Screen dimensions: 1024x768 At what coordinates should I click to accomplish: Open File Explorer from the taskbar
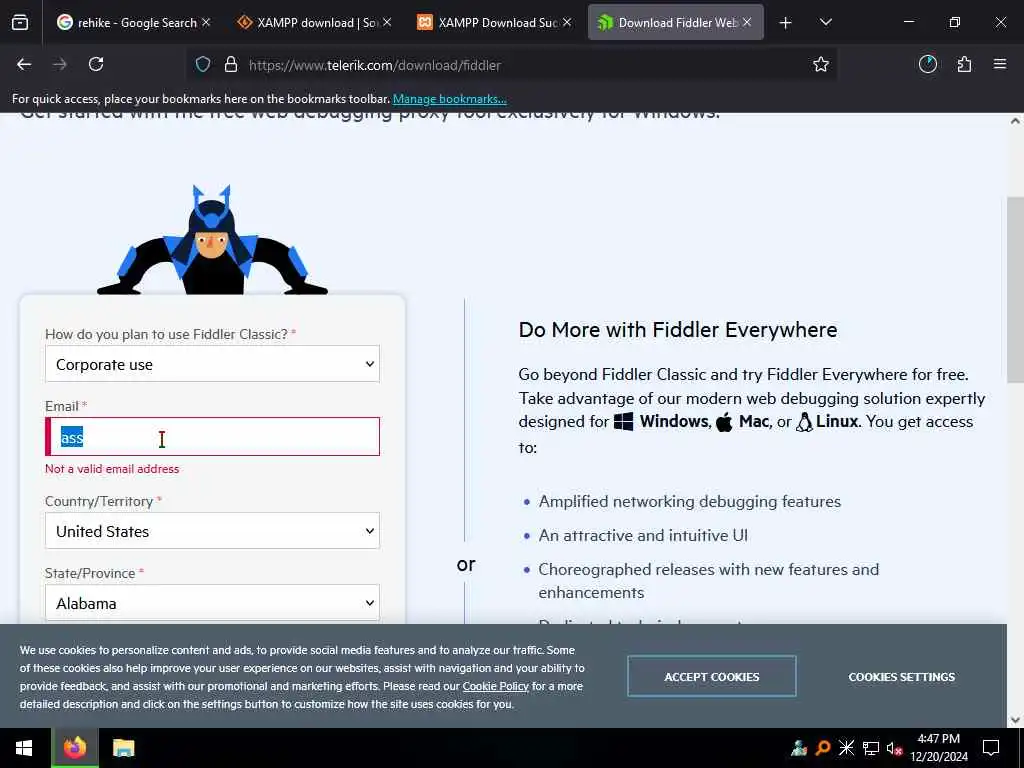123,748
